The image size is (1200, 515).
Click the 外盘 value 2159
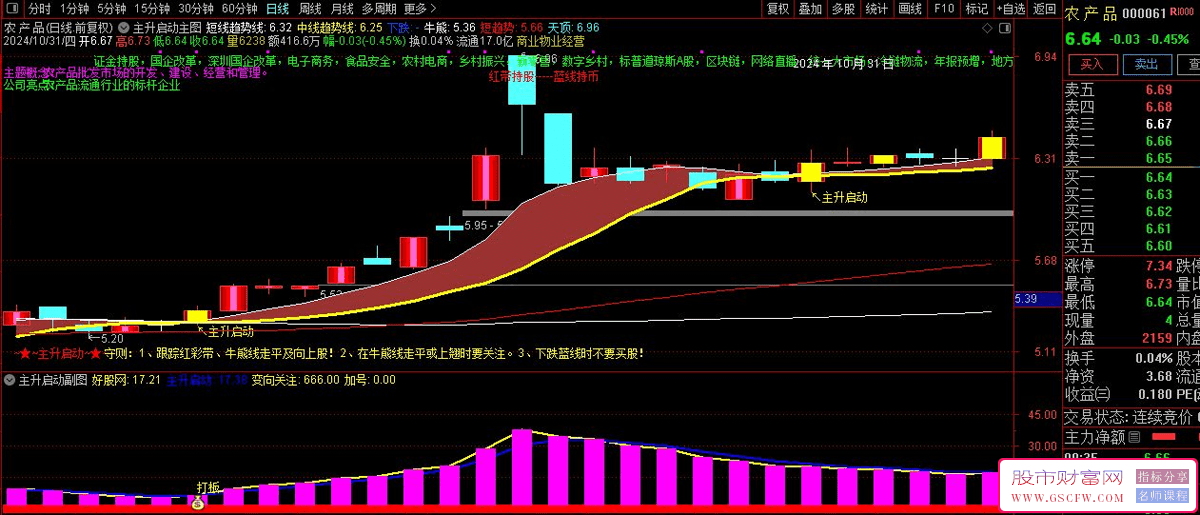click(1156, 338)
